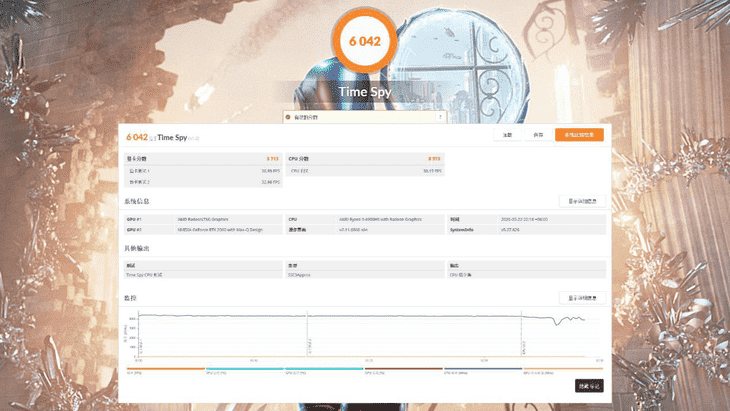730x411 pixels.
Task: Click the NVIDIA GeForce RTX 2060 Max-Q entry
Action: 220,229
